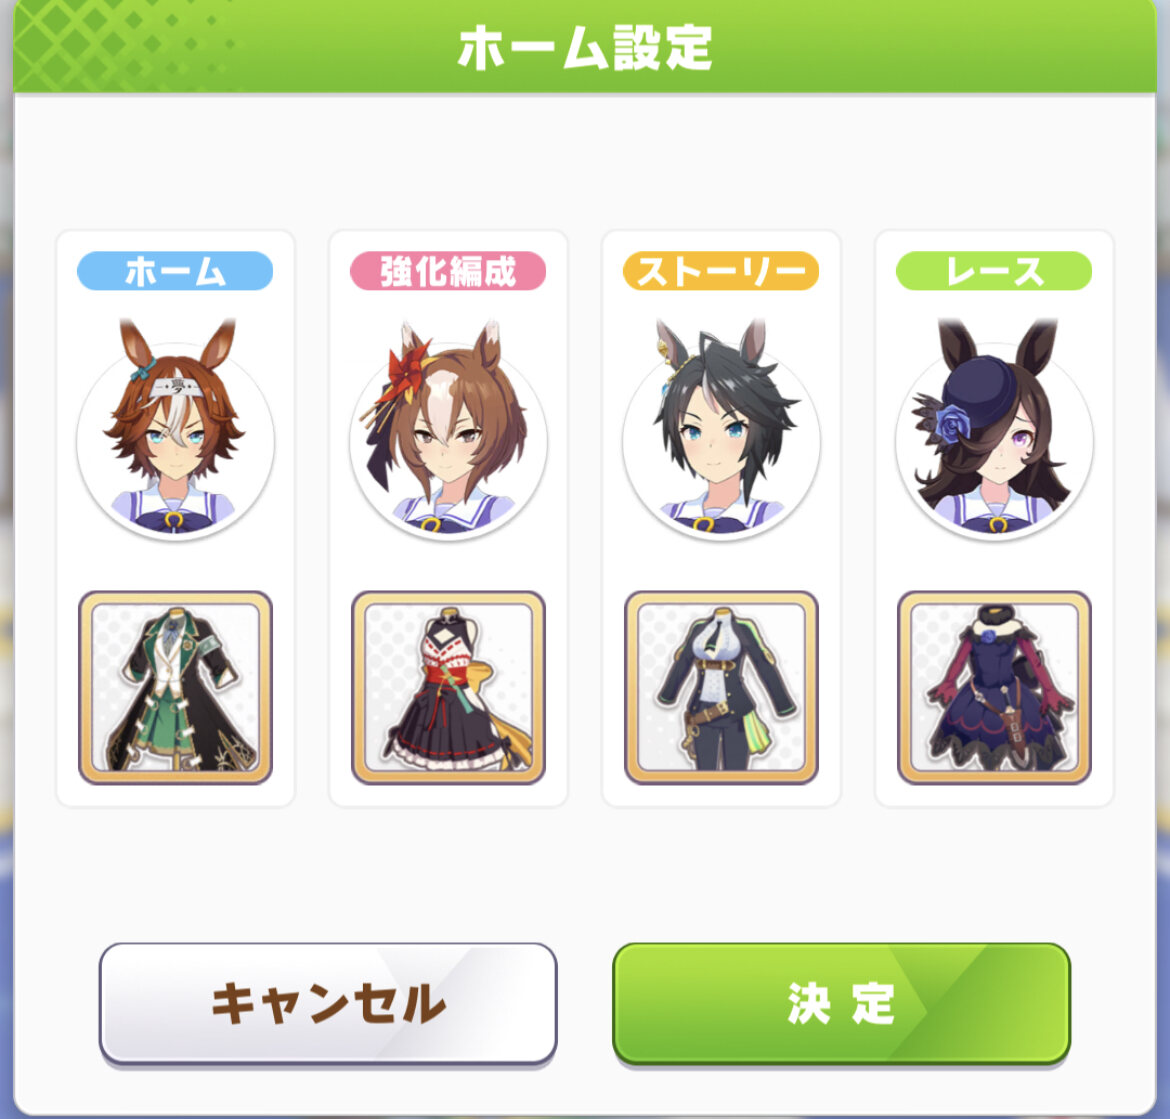Open the red sash black skirt outfit

(x=448, y=688)
